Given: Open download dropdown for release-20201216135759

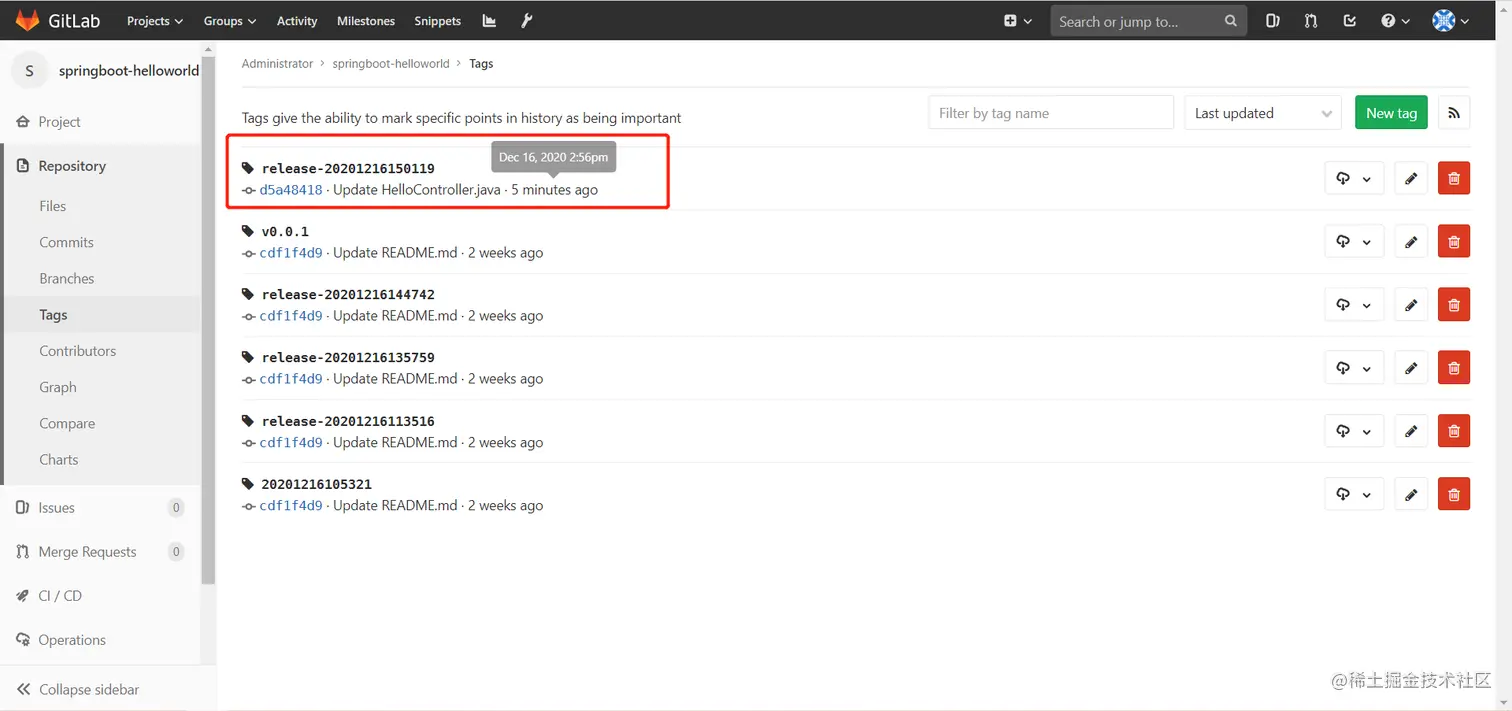Looking at the screenshot, I should [x=1354, y=368].
